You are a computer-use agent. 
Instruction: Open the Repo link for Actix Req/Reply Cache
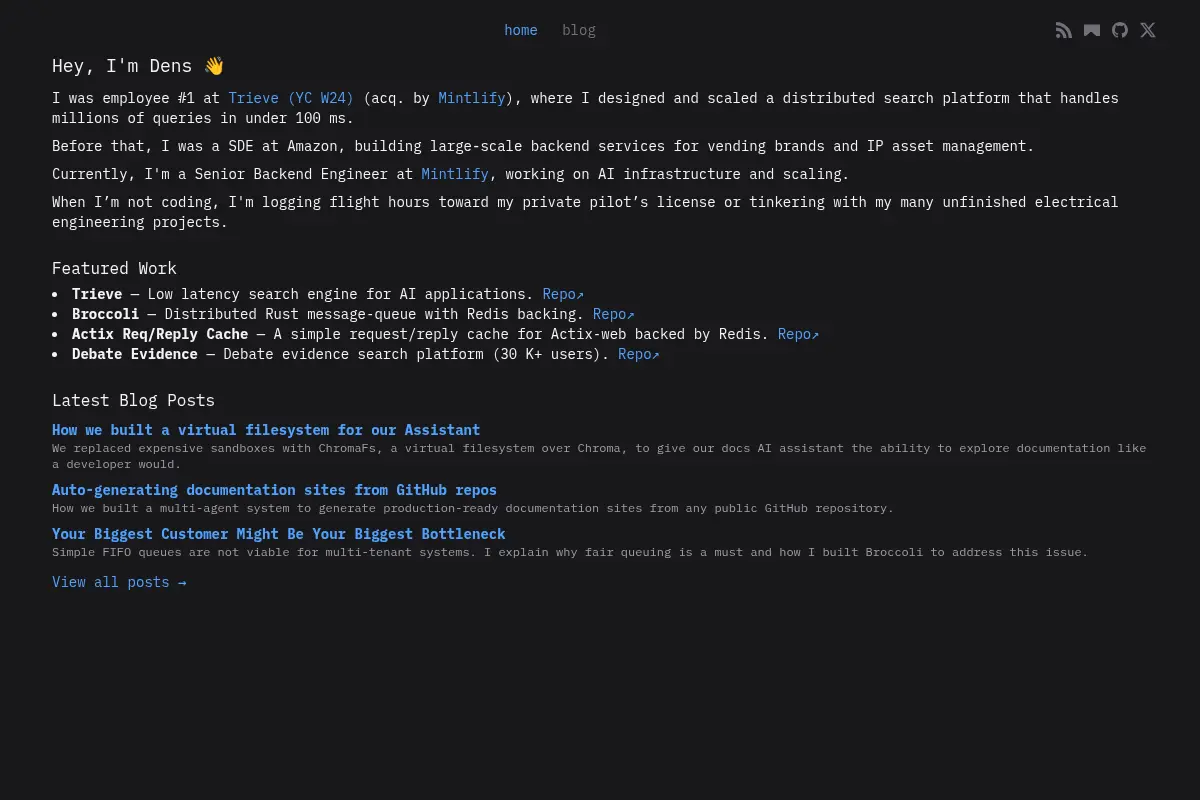pyautogui.click(x=799, y=334)
